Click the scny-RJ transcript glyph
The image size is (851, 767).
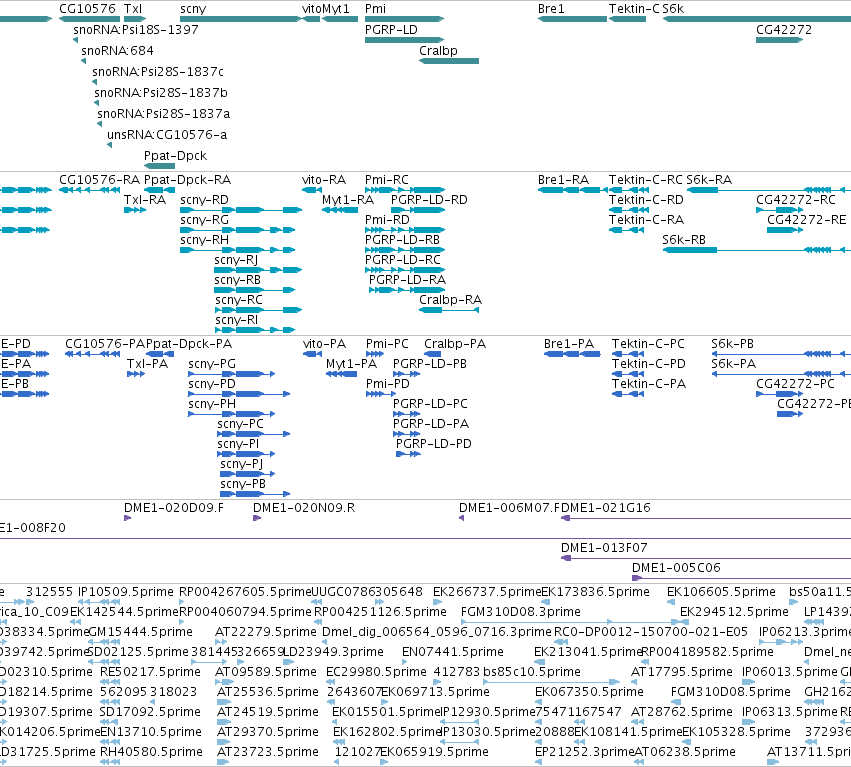coord(258,270)
